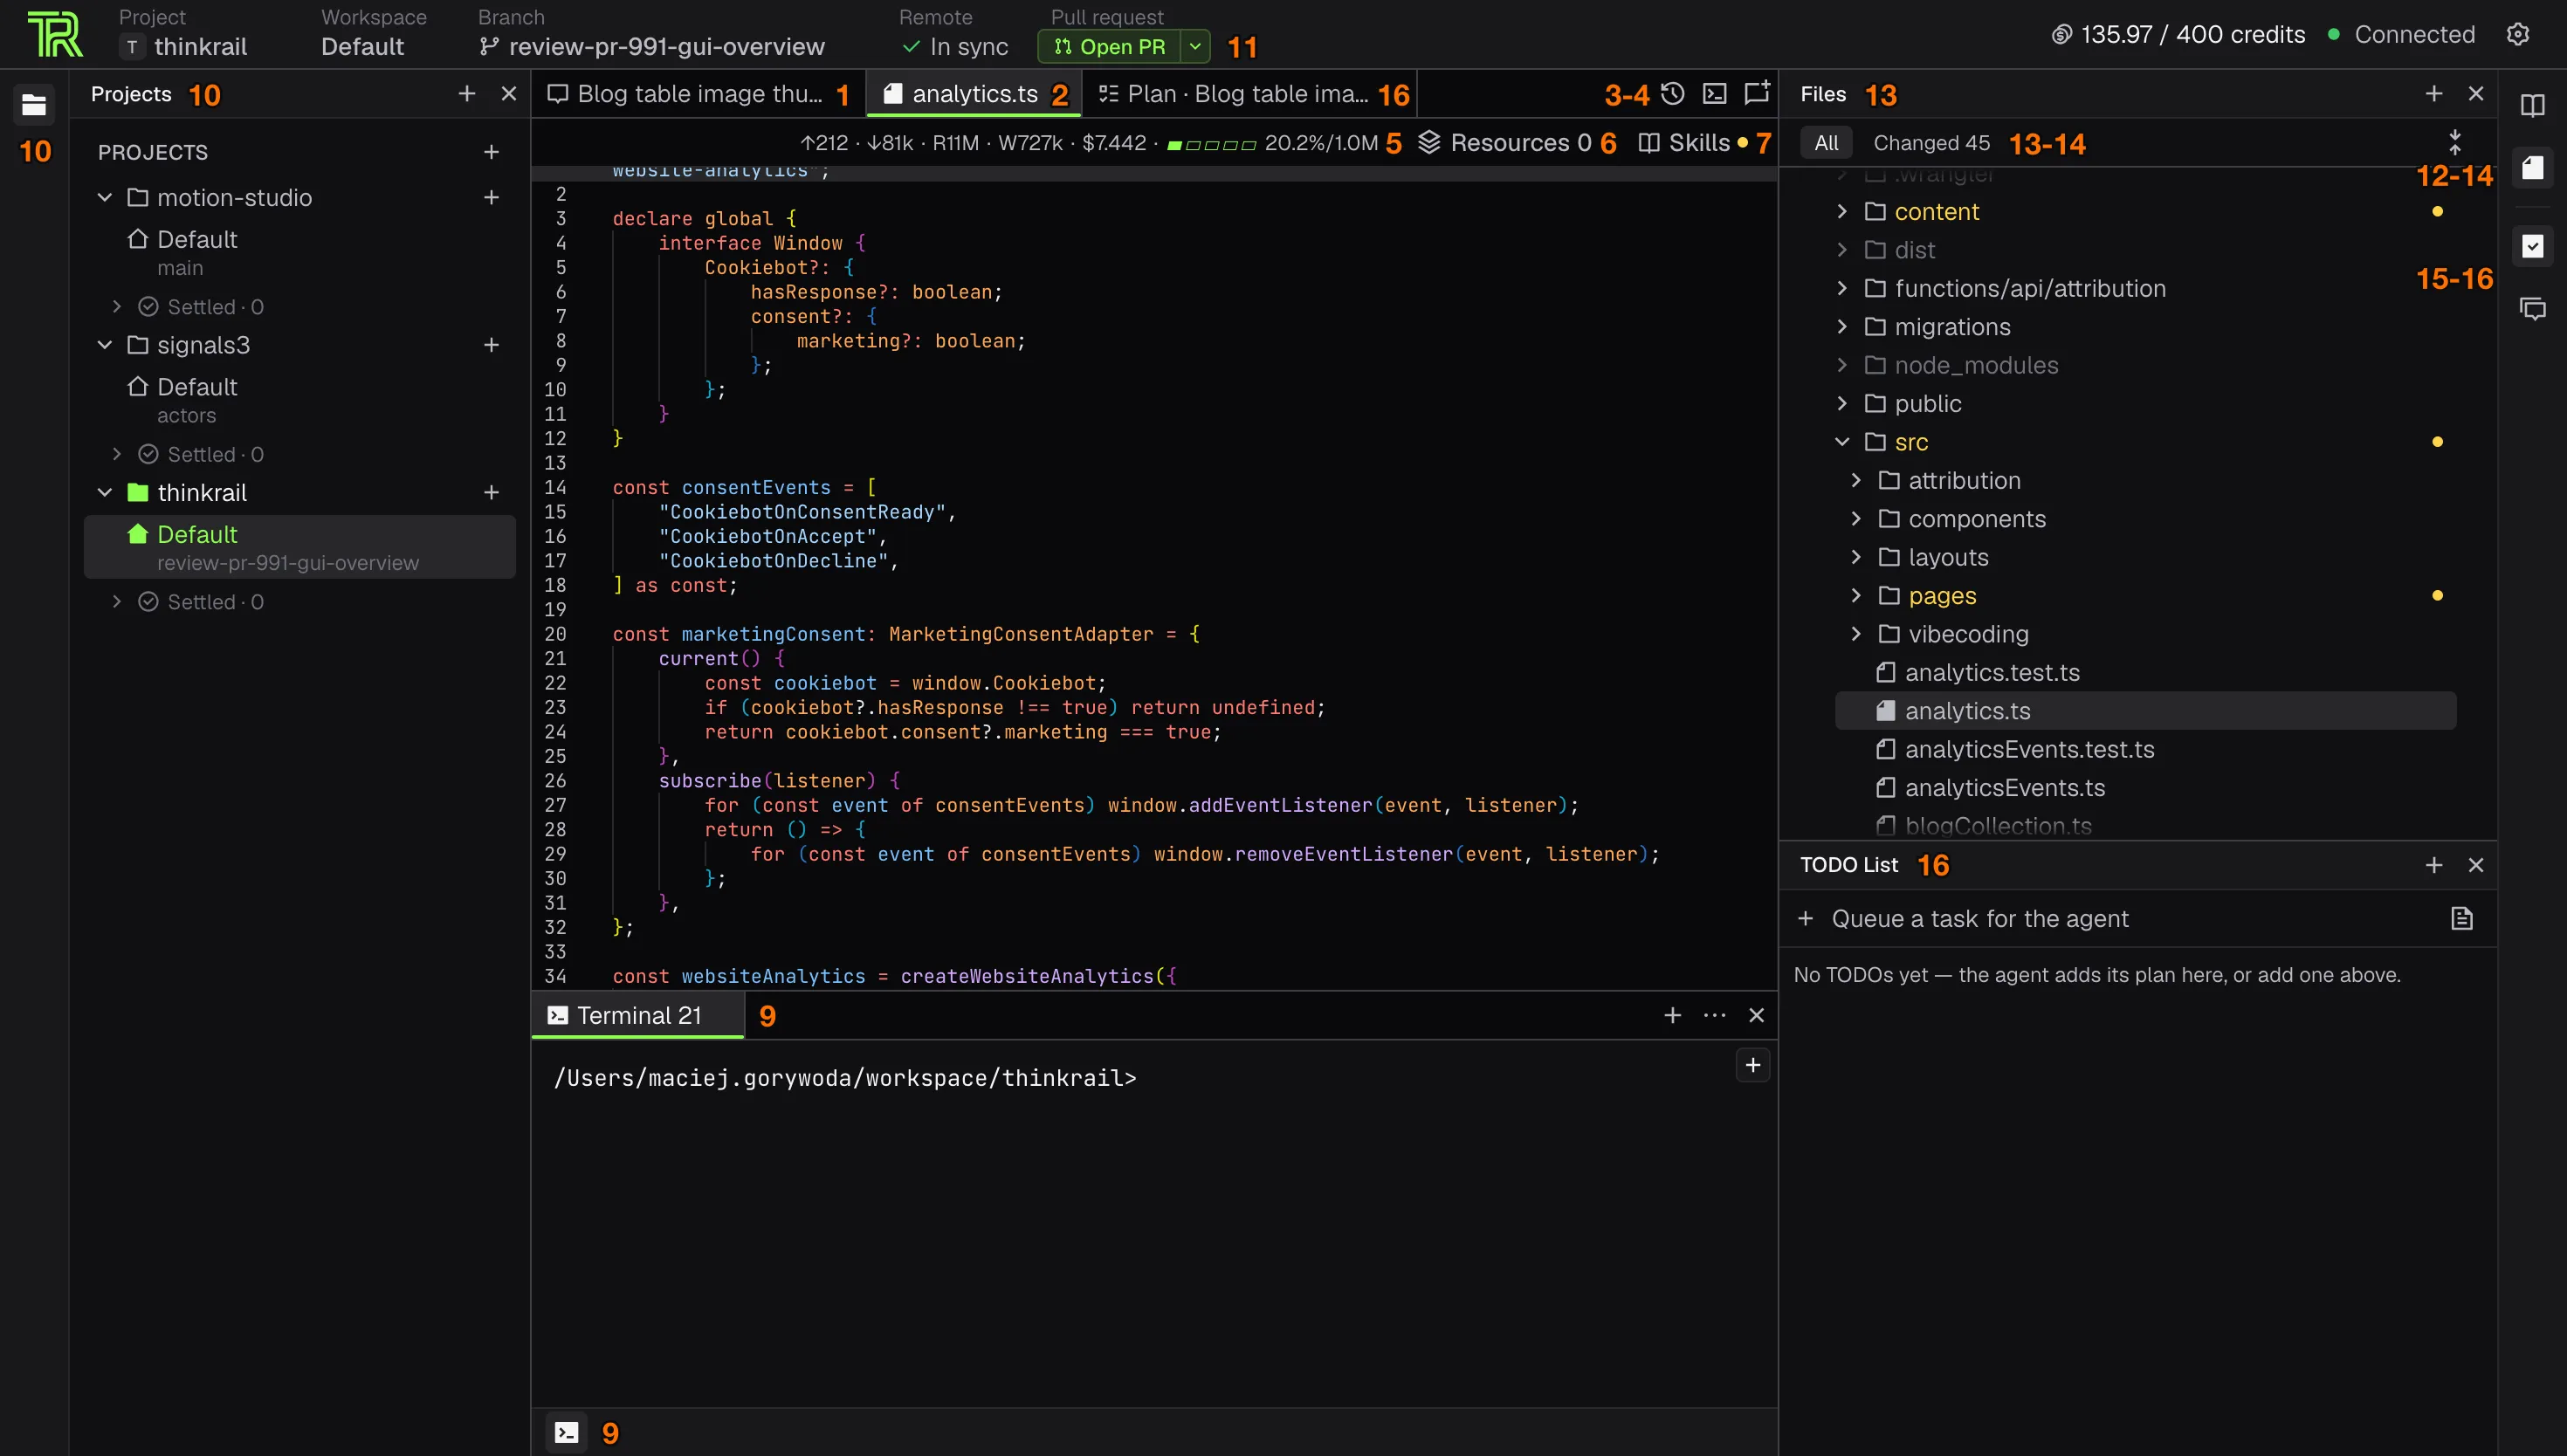Image resolution: width=2567 pixels, height=1456 pixels.
Task: Click the terminal icon in bottom bar
Action: click(566, 1432)
